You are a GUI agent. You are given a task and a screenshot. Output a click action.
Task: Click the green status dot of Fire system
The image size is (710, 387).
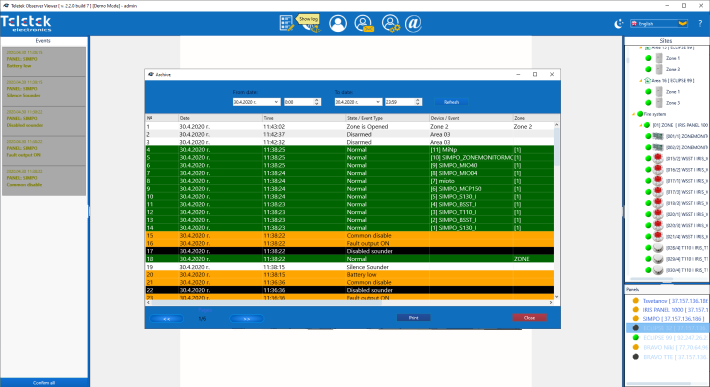[x=640, y=114]
